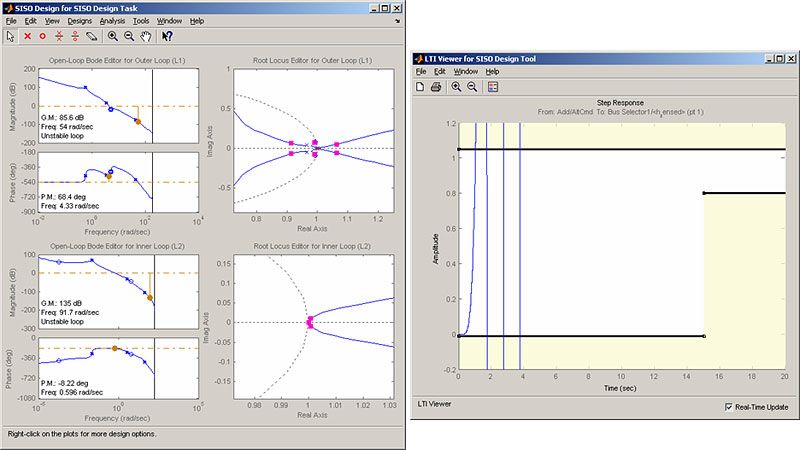The height and width of the screenshot is (450, 800).
Task: Click the 'P.M.: -8.22 deg' text
Action: [64, 383]
